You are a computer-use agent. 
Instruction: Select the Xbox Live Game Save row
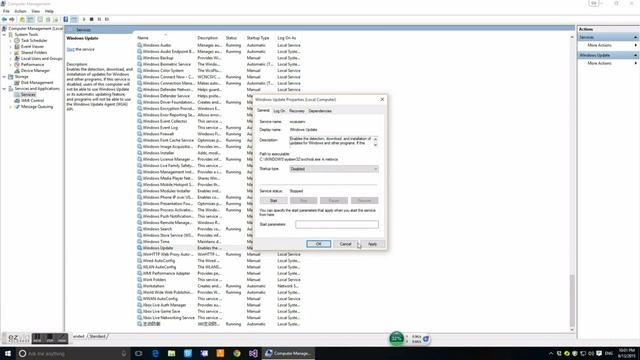coord(219,311)
